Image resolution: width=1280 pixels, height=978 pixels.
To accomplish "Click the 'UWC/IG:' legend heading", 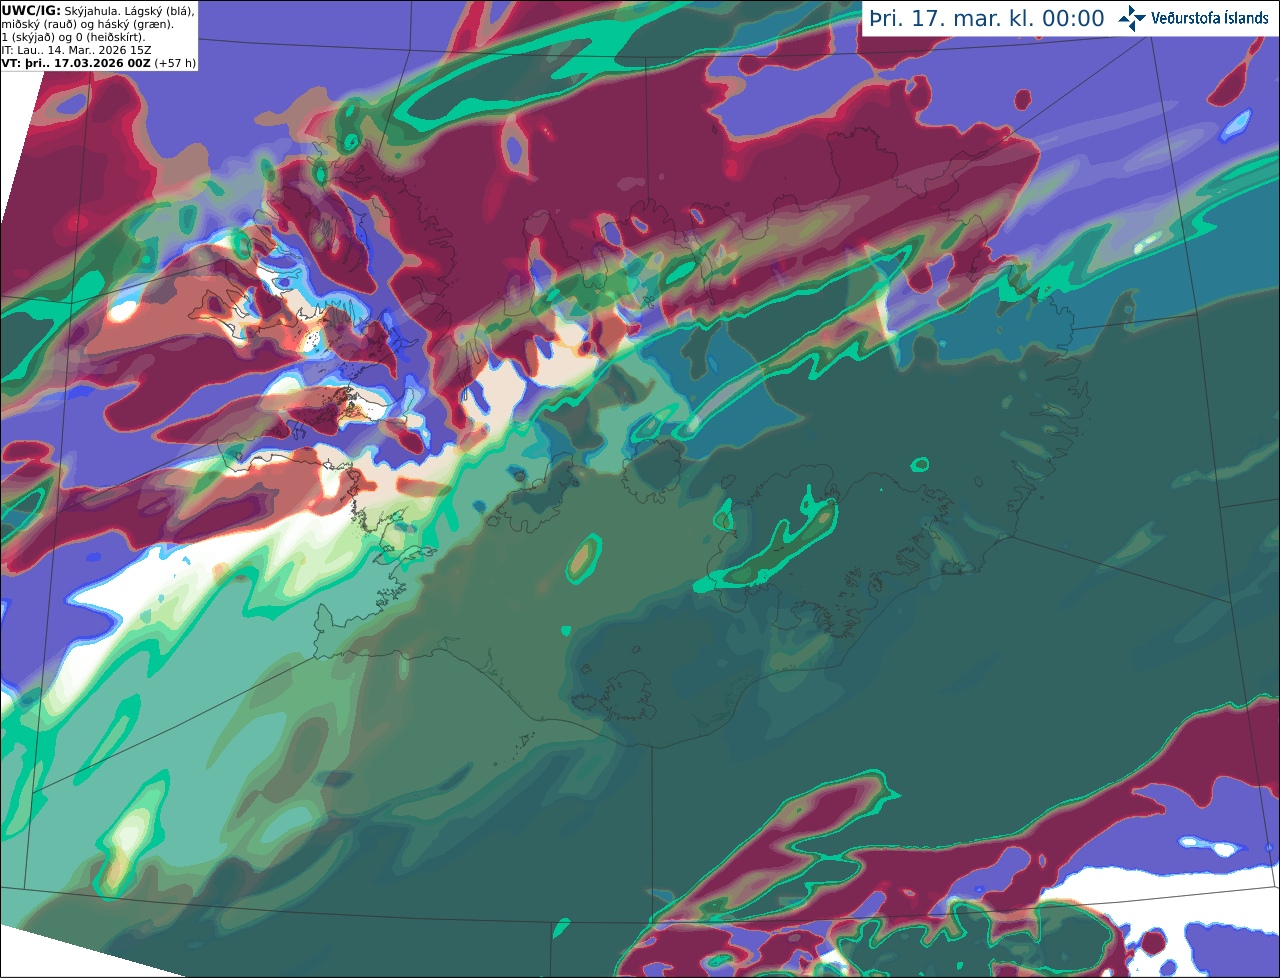I will [31, 10].
